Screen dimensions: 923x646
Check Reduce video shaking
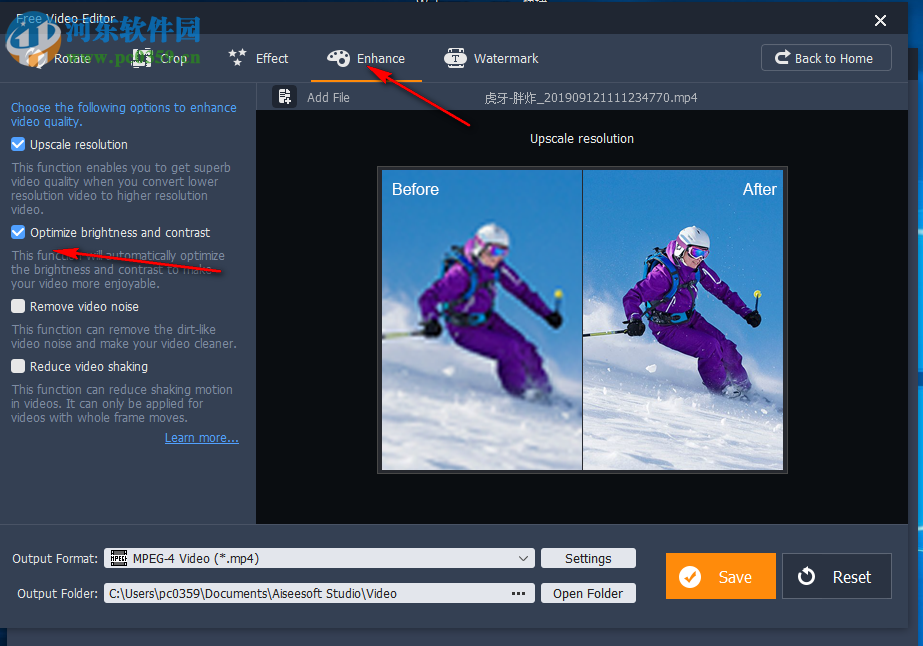(17, 366)
